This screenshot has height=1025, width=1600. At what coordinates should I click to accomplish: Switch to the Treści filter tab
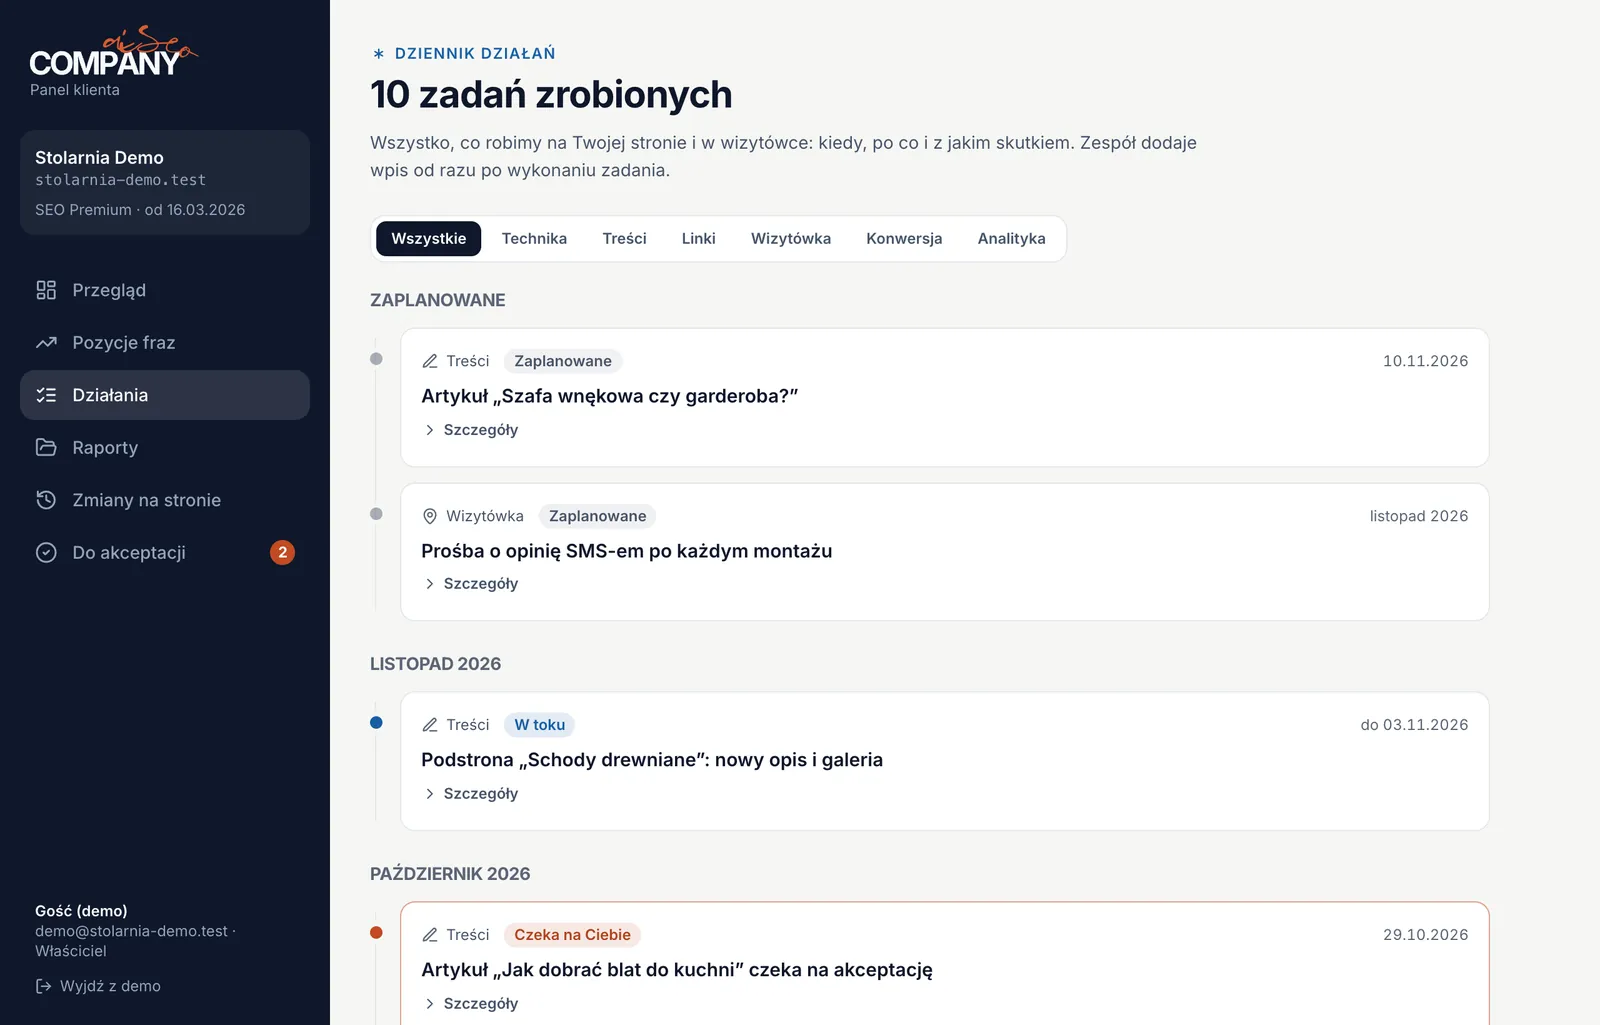pyautogui.click(x=624, y=239)
